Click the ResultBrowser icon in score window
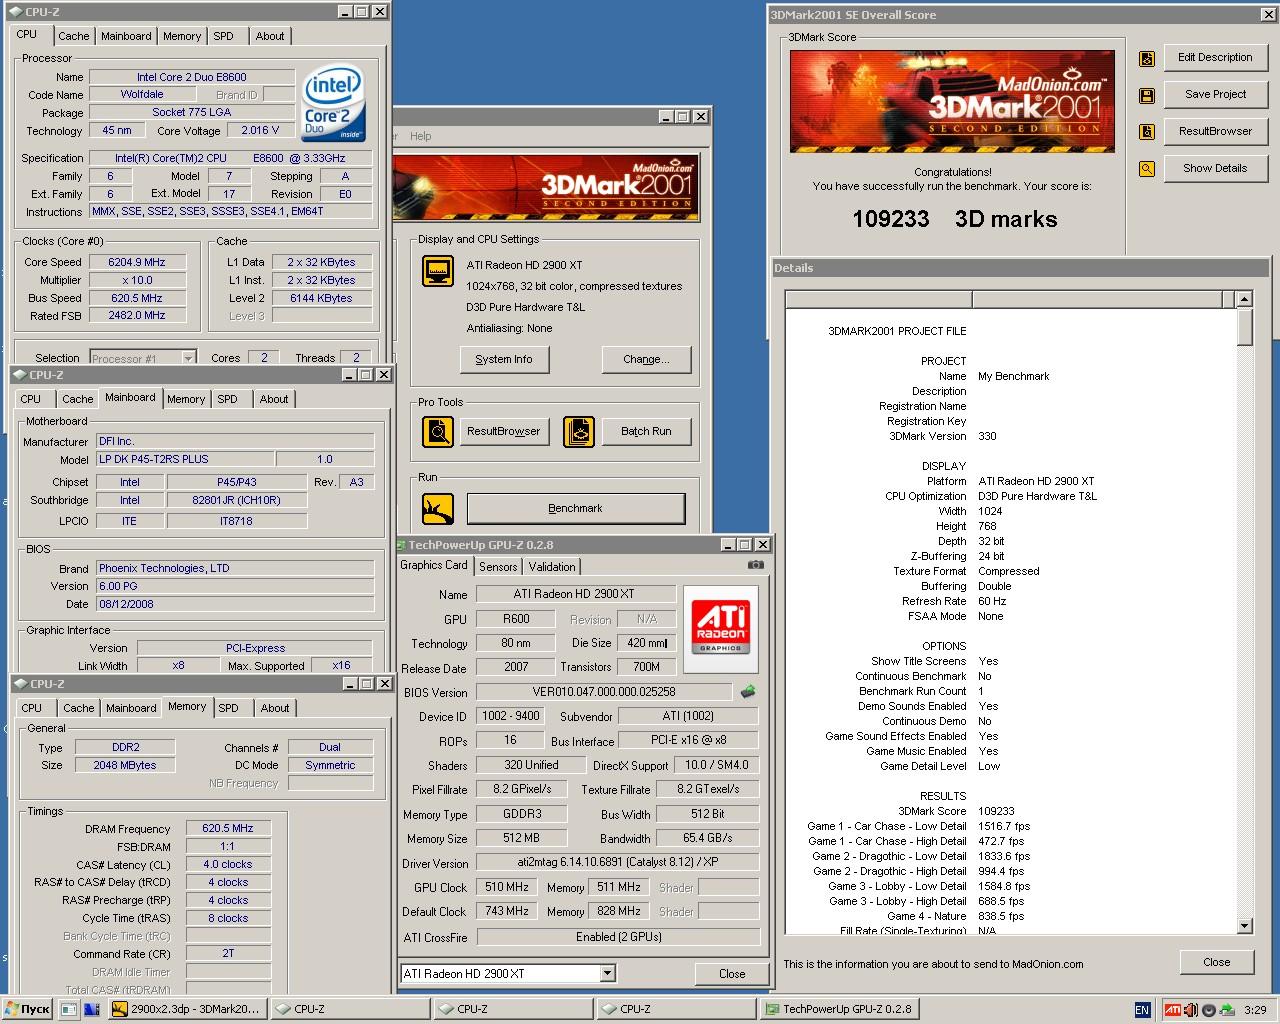Viewport: 1280px width, 1024px height. (x=1147, y=132)
